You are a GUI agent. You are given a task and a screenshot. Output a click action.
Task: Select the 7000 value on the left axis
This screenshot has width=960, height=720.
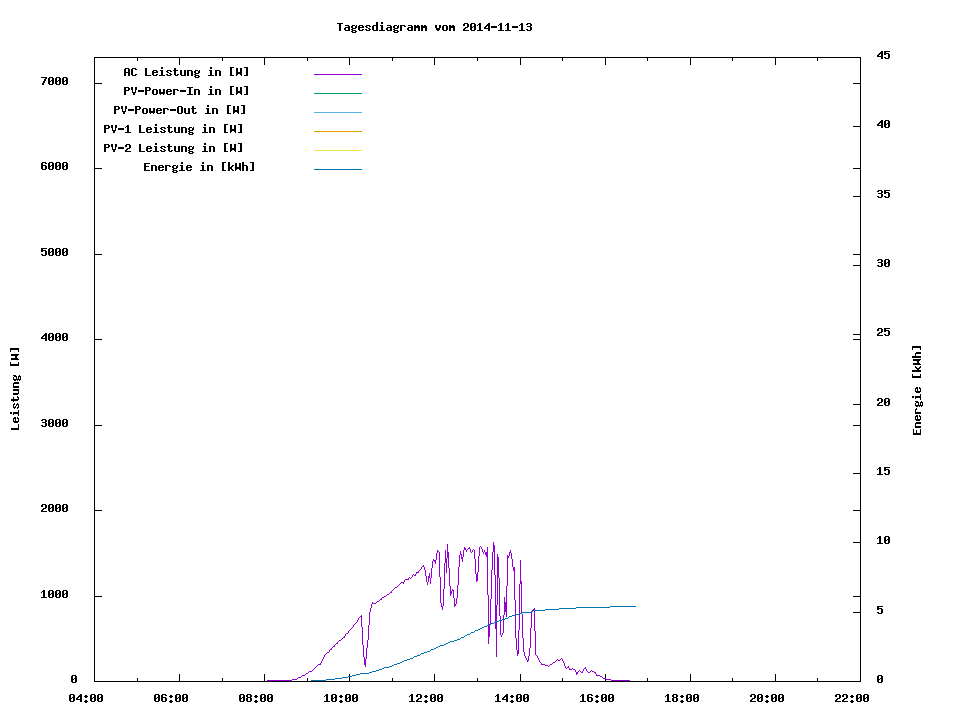55,81
